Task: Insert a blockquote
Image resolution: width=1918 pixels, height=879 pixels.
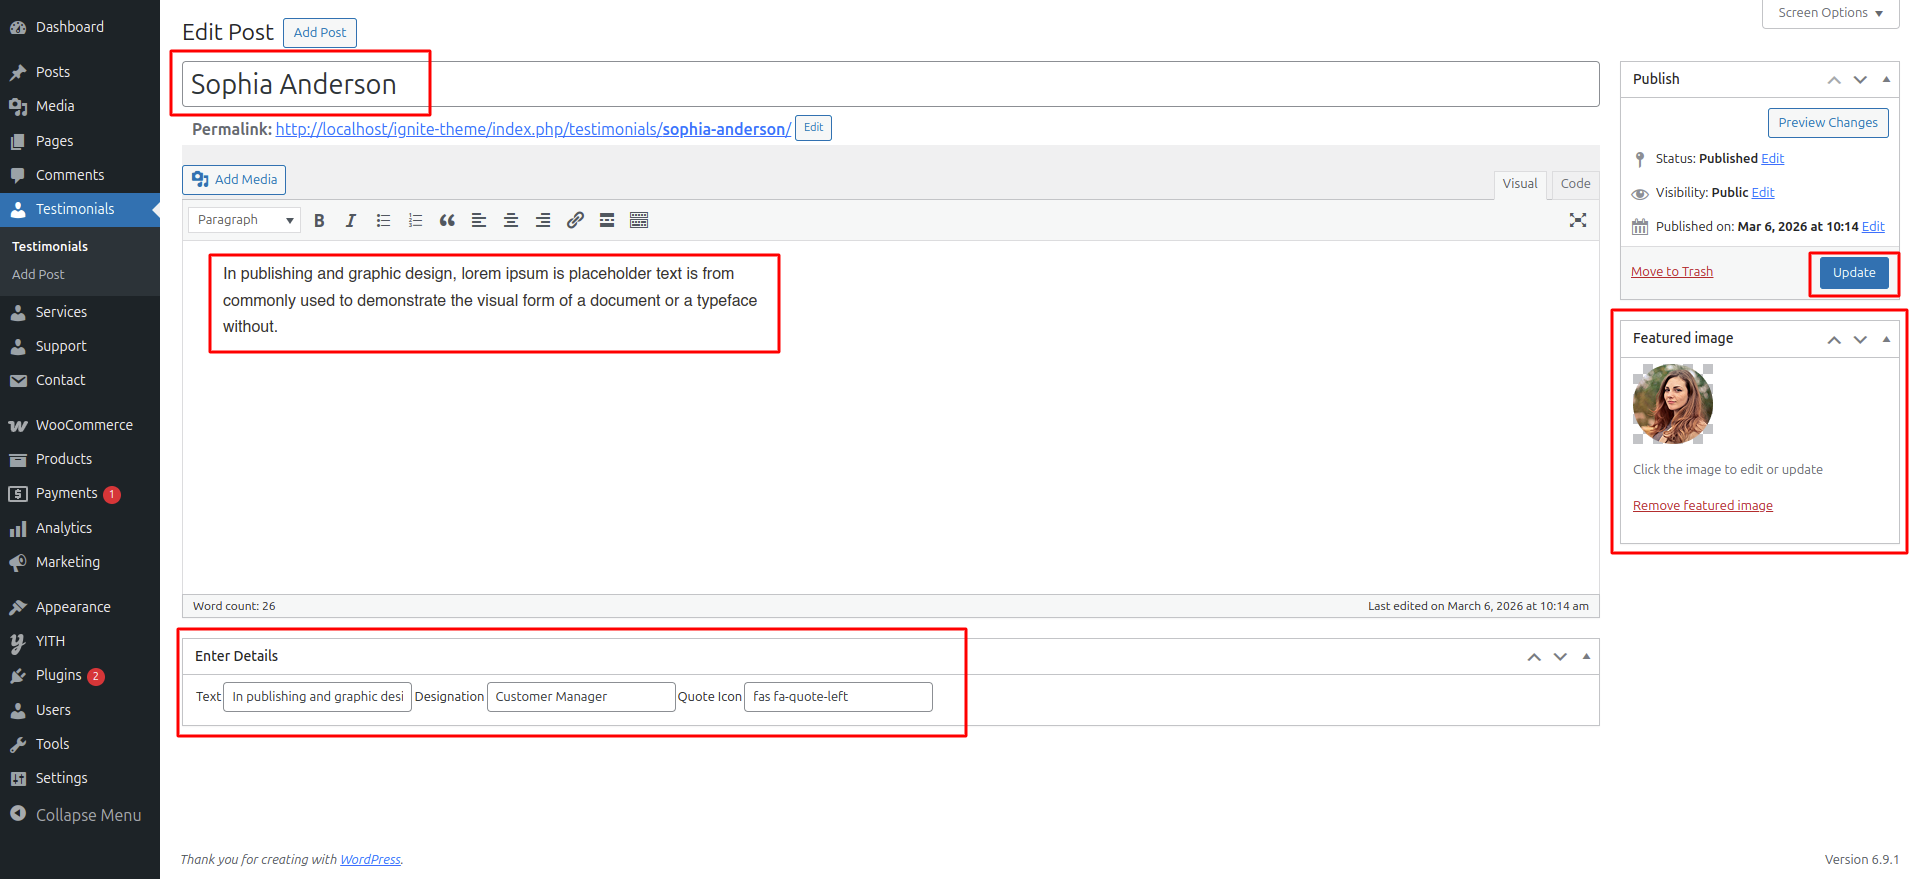Action: pos(447,220)
